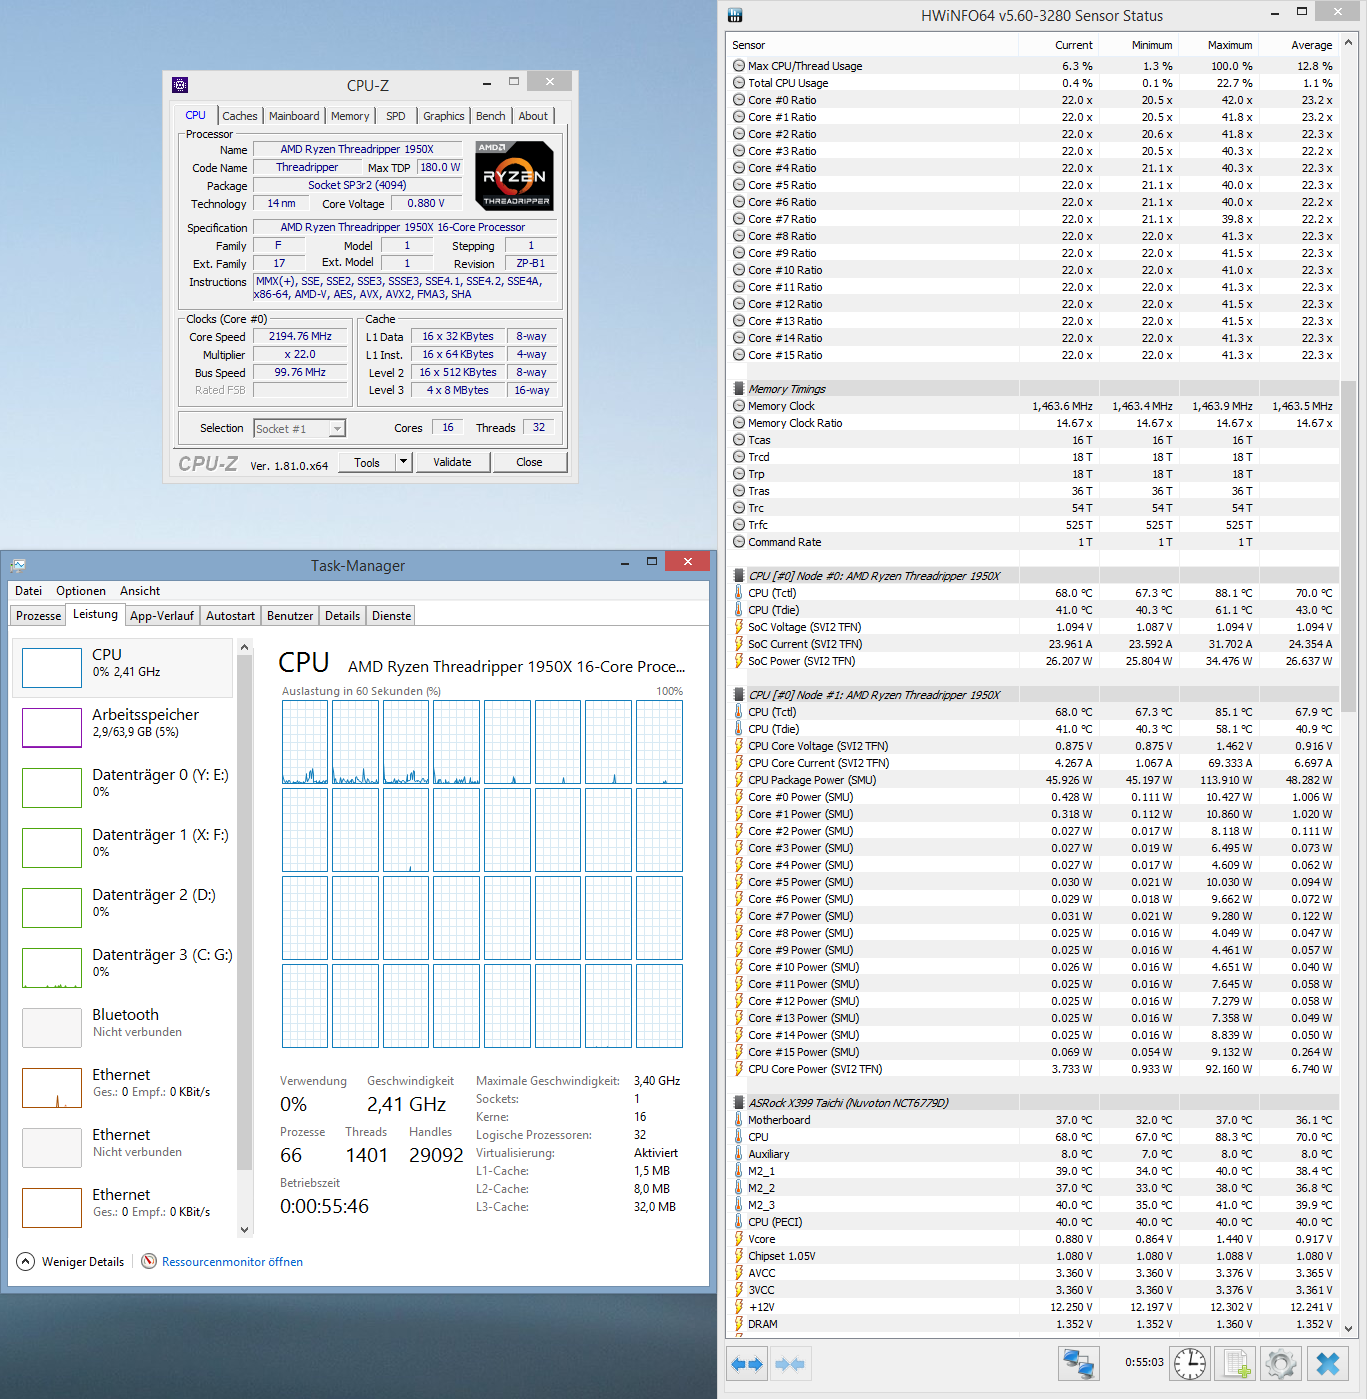Open the HWiNFO remote network computers icon

1079,1364
